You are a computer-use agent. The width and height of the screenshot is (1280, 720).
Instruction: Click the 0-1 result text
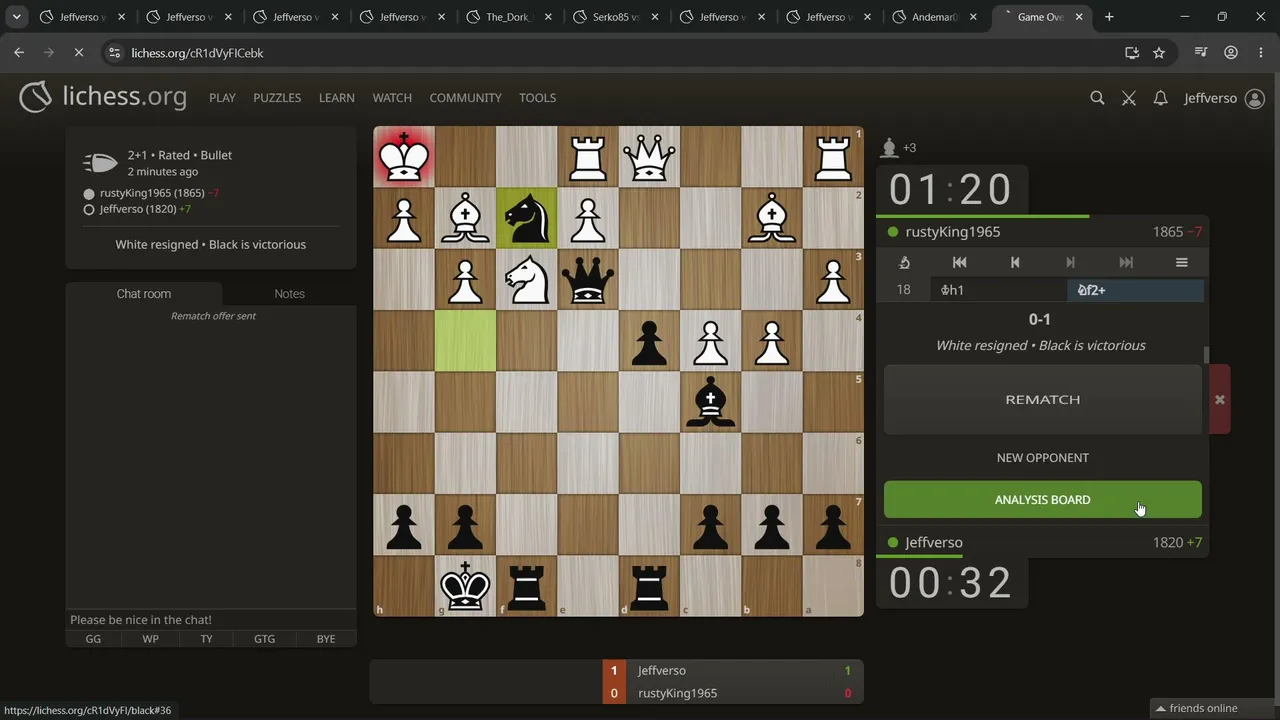1040,319
